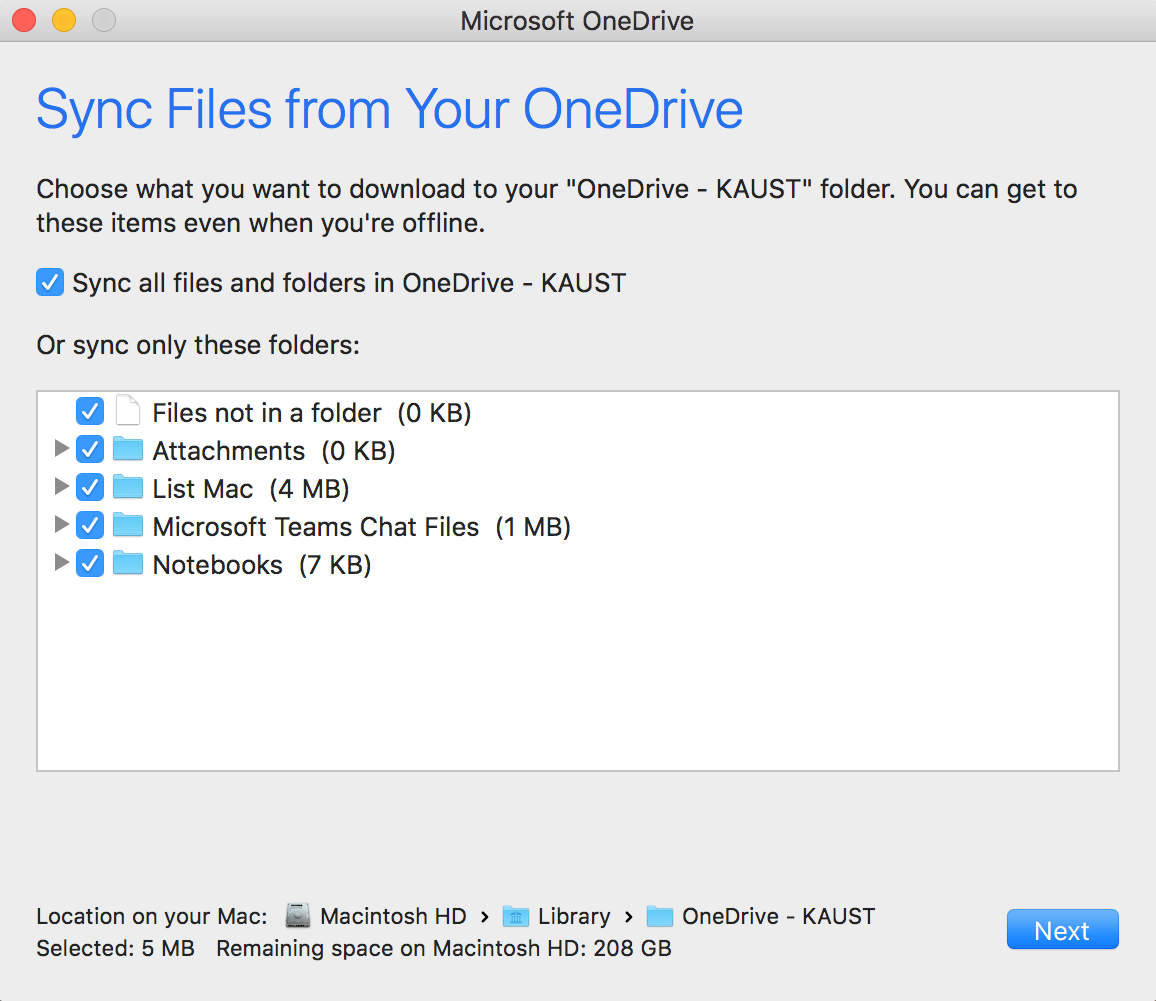1156x1001 pixels.
Task: Click the OneDrive - KAUST folder icon
Action: tap(659, 915)
